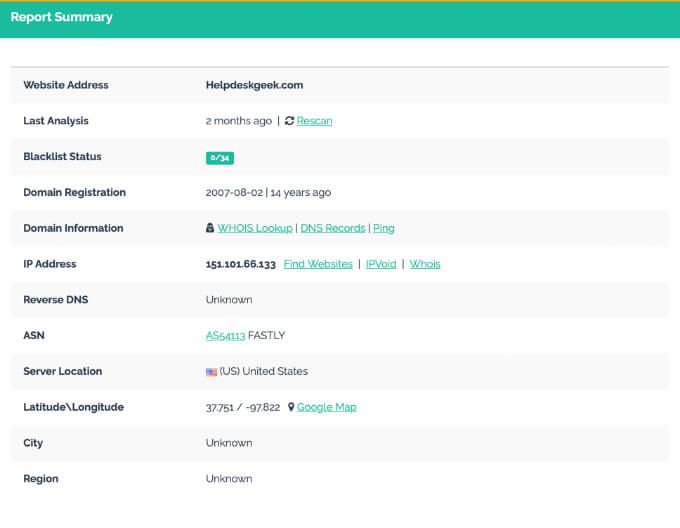Open Whois link beside IP address
Screen dimensions: 680x528
pyautogui.click(x=425, y=264)
